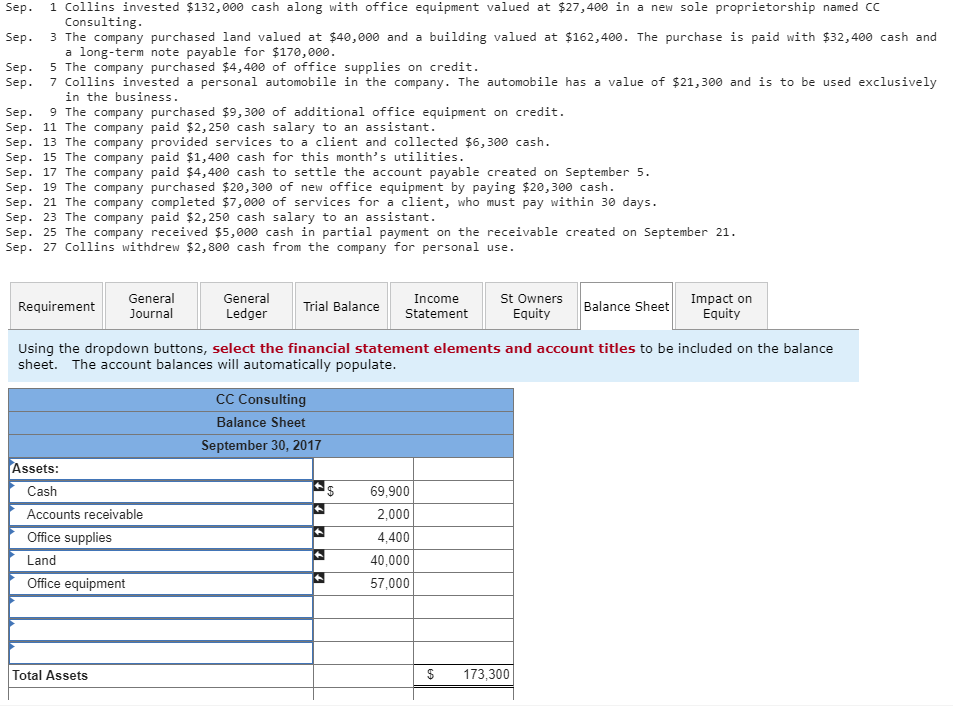
Task: Open the Land account dropdown
Action: [11, 560]
